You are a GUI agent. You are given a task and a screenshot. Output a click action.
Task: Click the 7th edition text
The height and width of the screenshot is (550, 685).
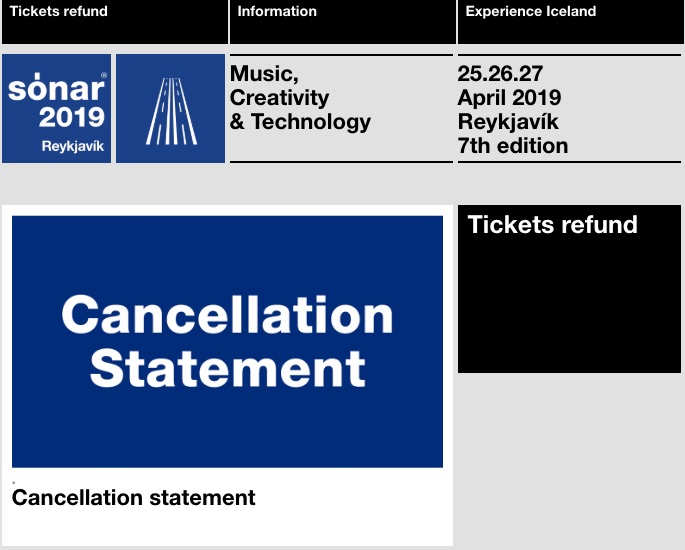(513, 146)
